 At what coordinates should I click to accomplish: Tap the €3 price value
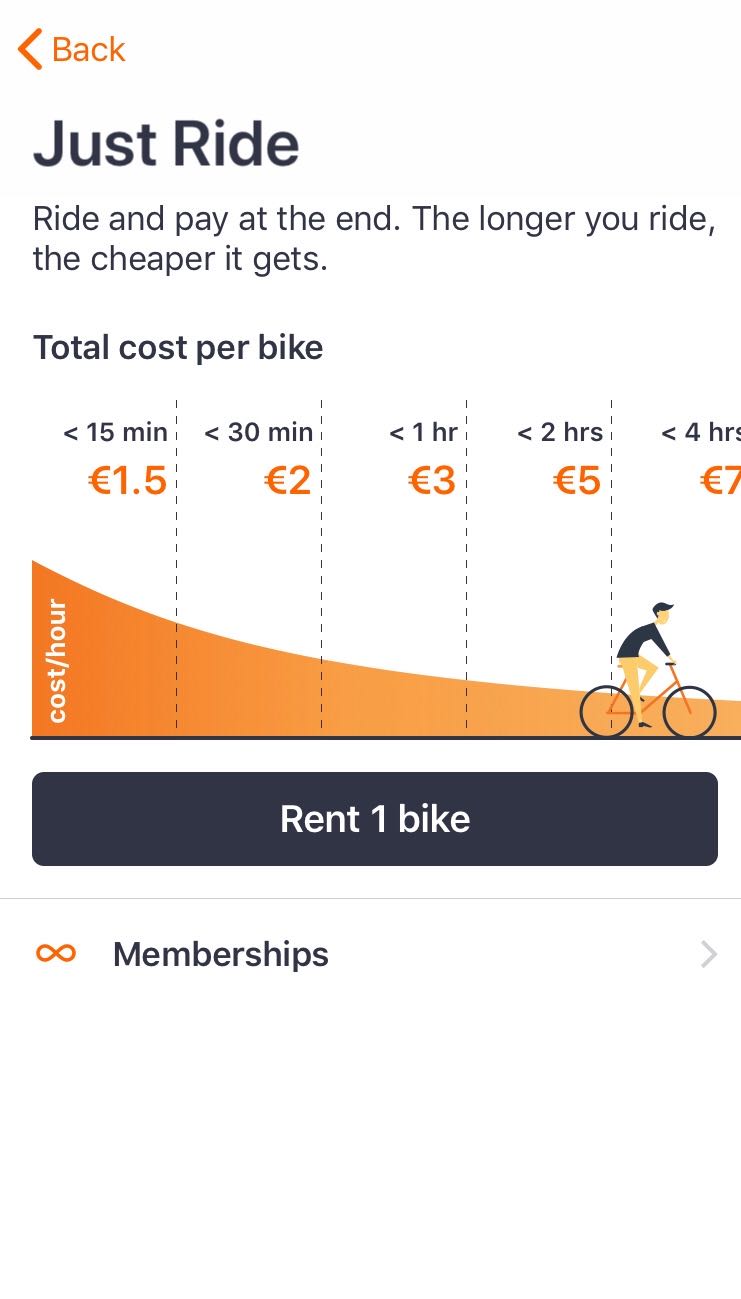[432, 481]
